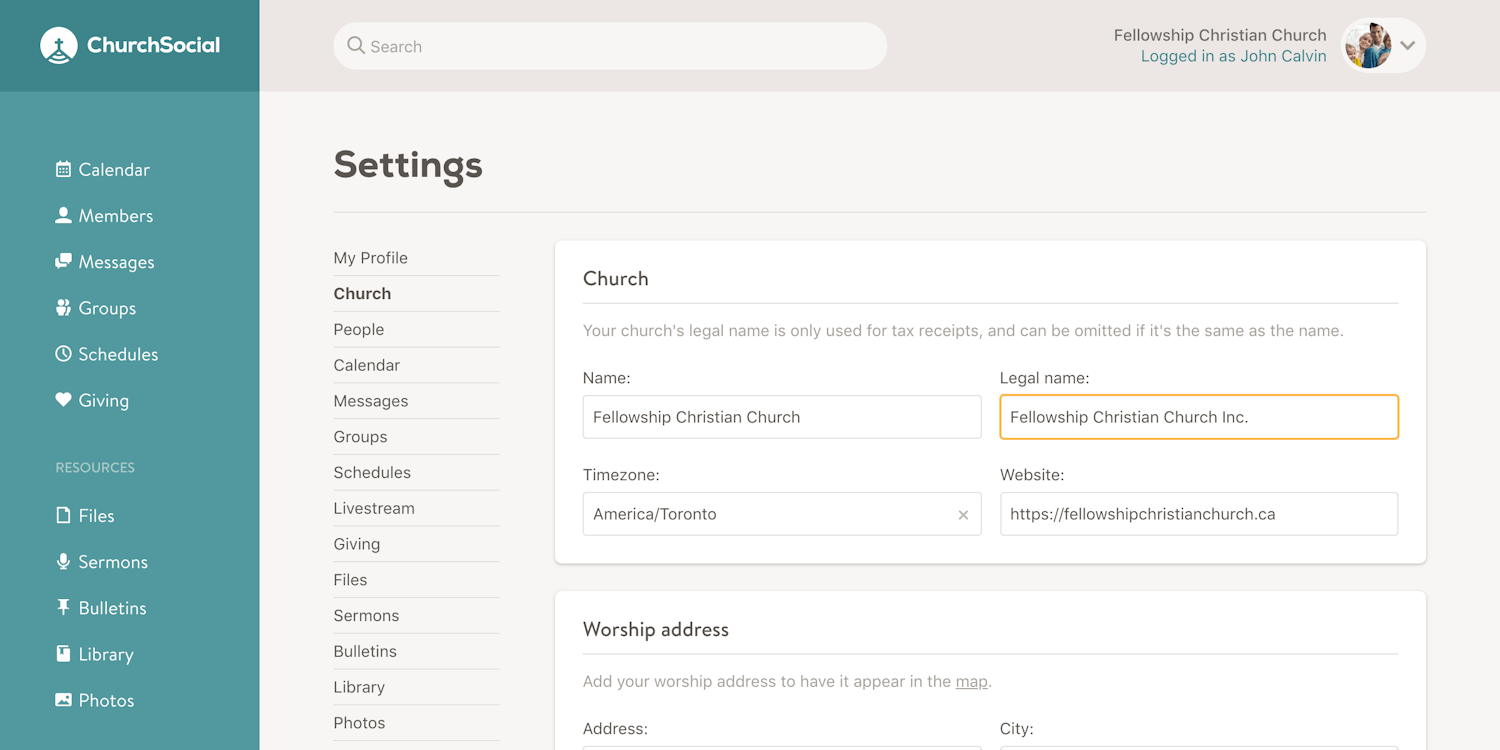Open Calendar from the sidebar icon
Screen dimensions: 1500x750
click(x=63, y=170)
